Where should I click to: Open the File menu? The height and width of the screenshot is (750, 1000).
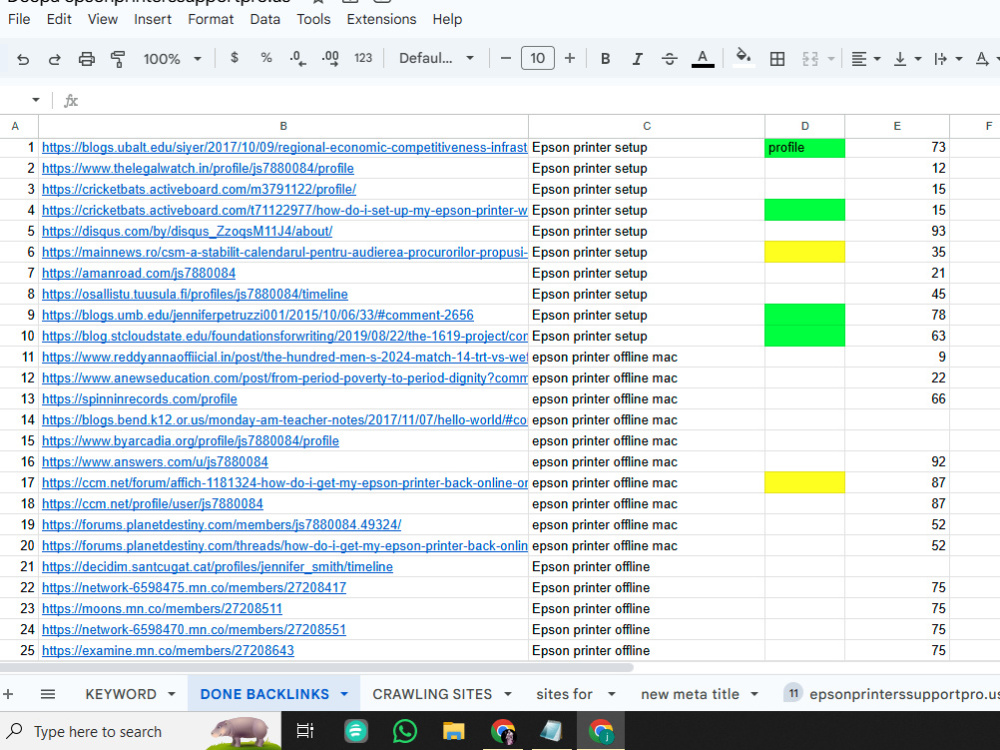click(19, 19)
